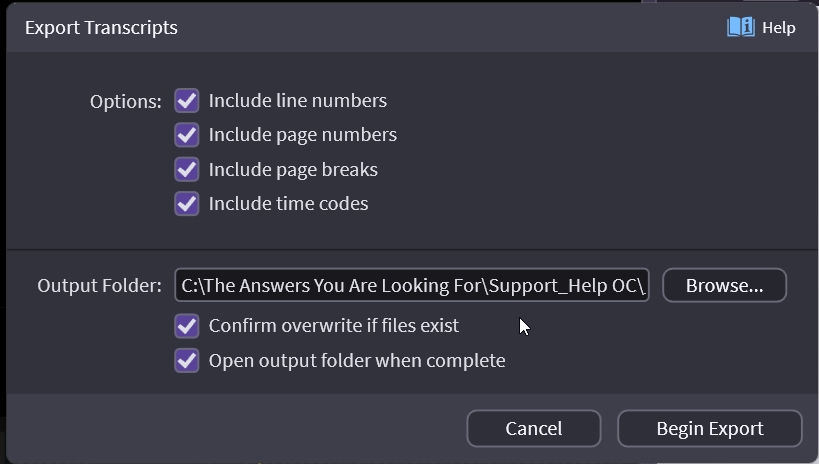Click the "Include line numbers" label text
The width and height of the screenshot is (819, 464).
click(x=297, y=101)
